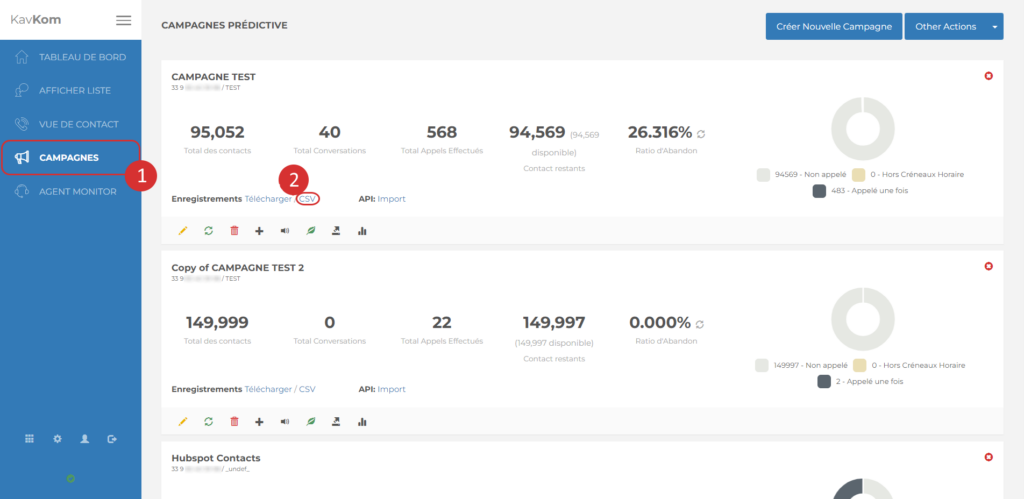
Task: Toggle the red status circle on Hubspot Contacts
Action: (x=988, y=457)
